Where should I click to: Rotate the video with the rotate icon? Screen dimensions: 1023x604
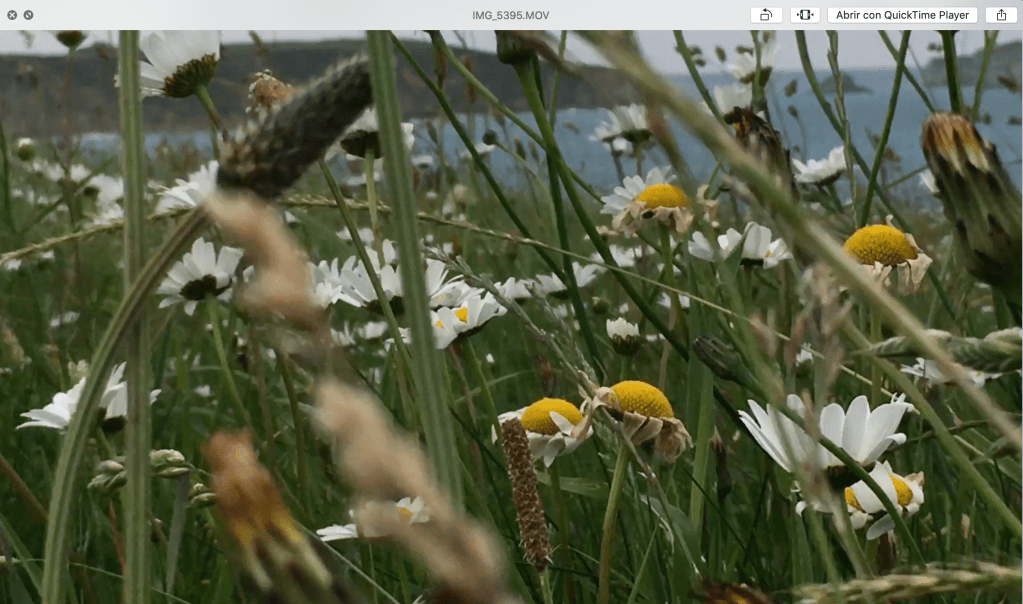click(x=765, y=15)
